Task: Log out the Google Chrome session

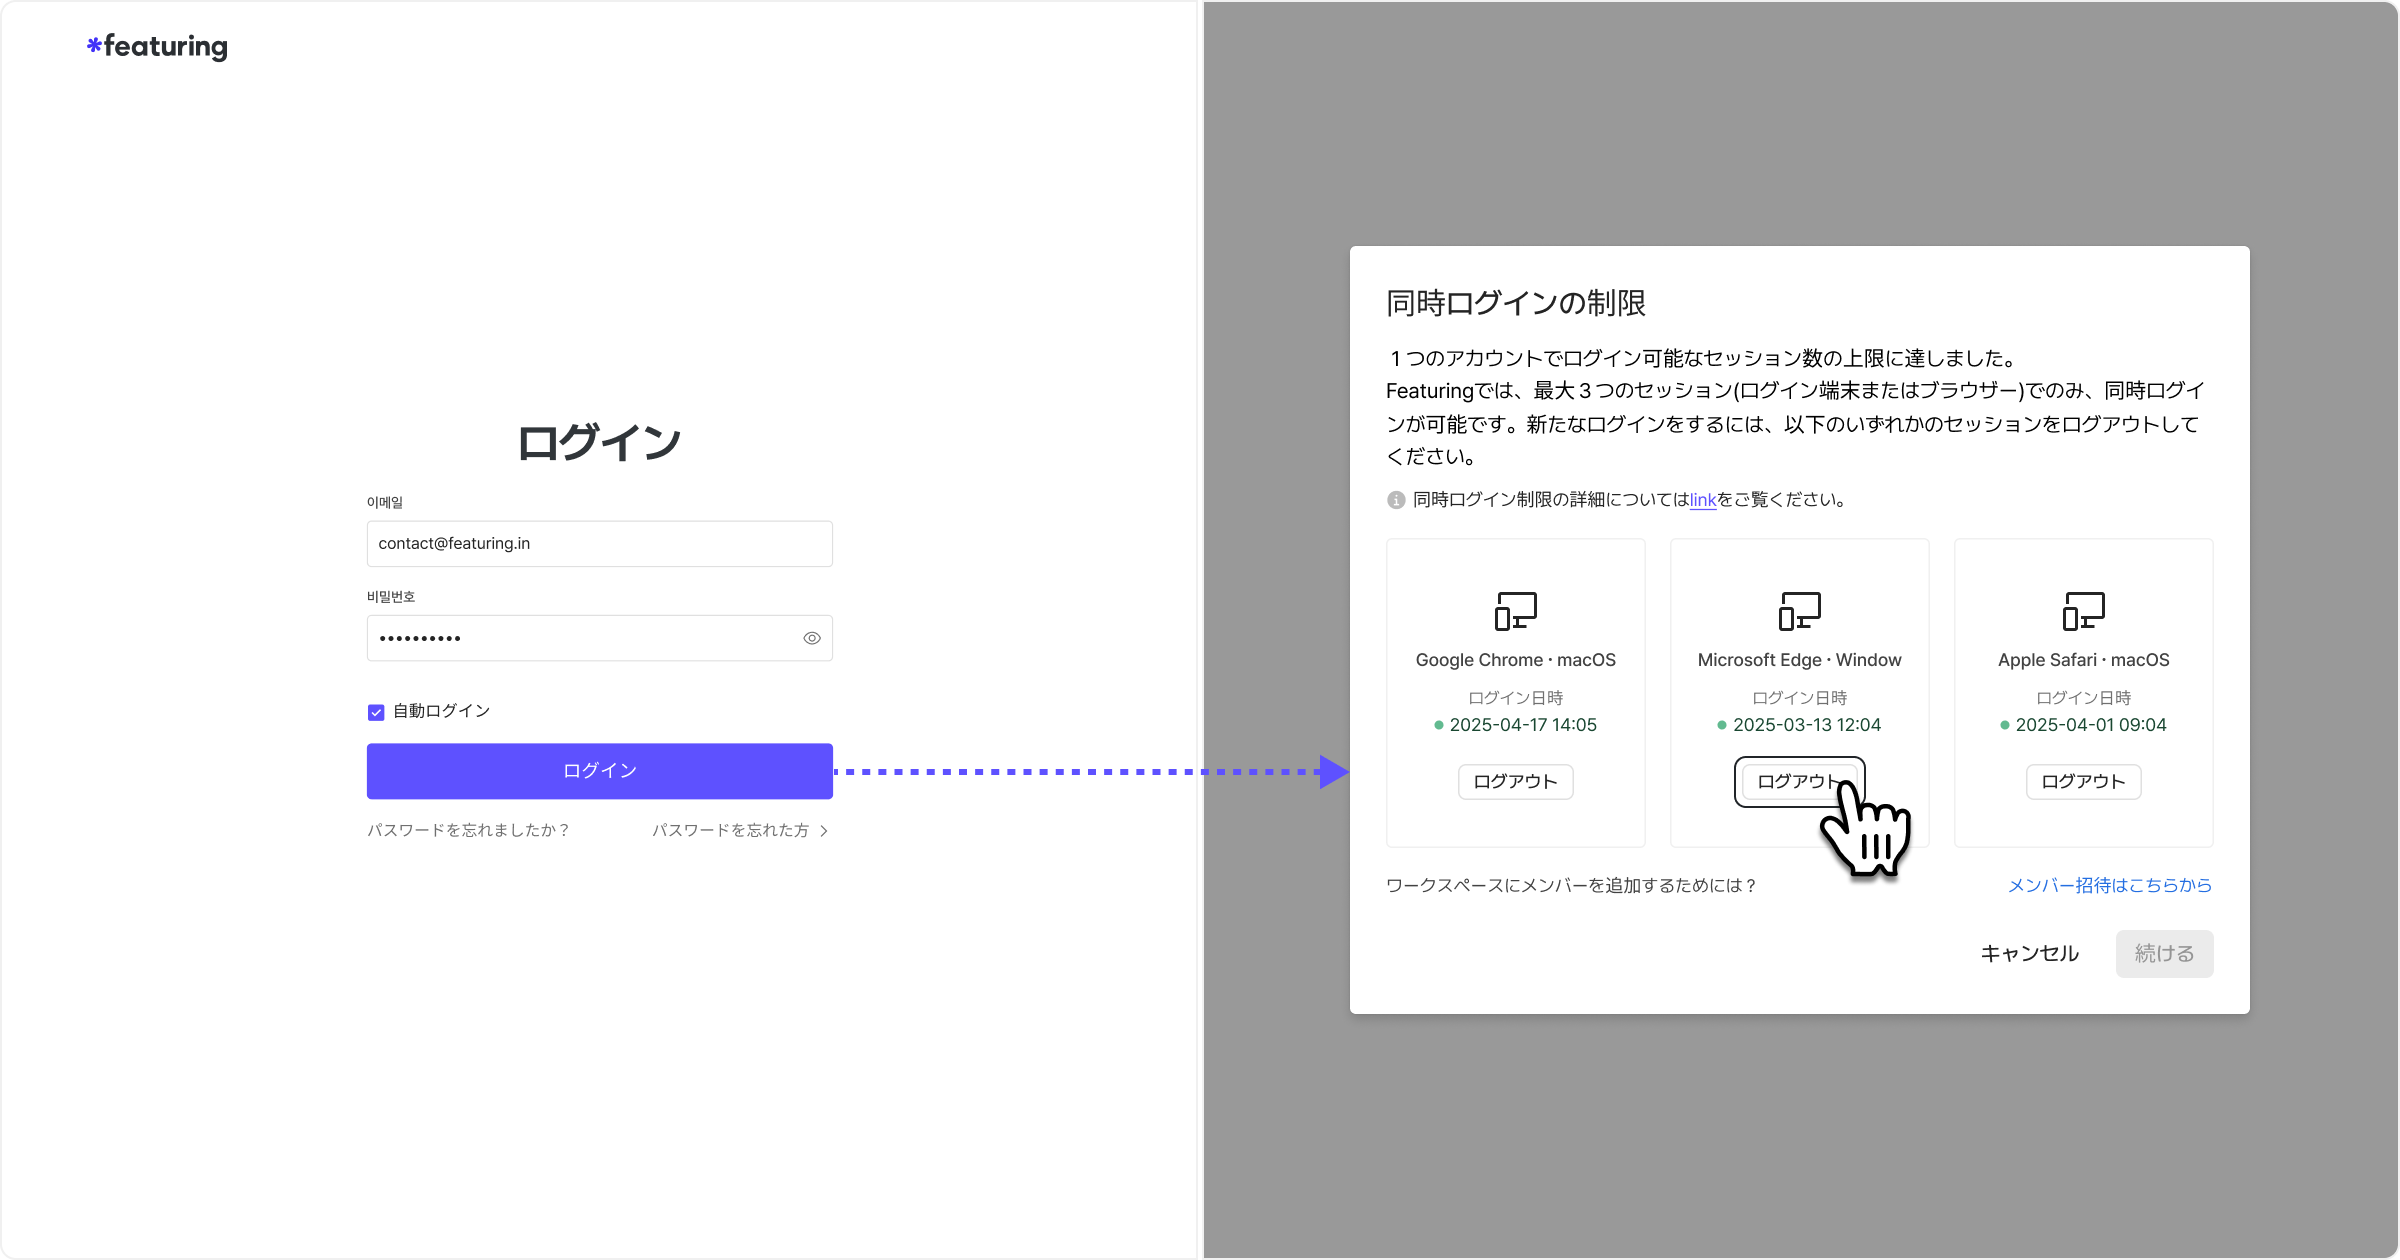Action: pos(1515,782)
